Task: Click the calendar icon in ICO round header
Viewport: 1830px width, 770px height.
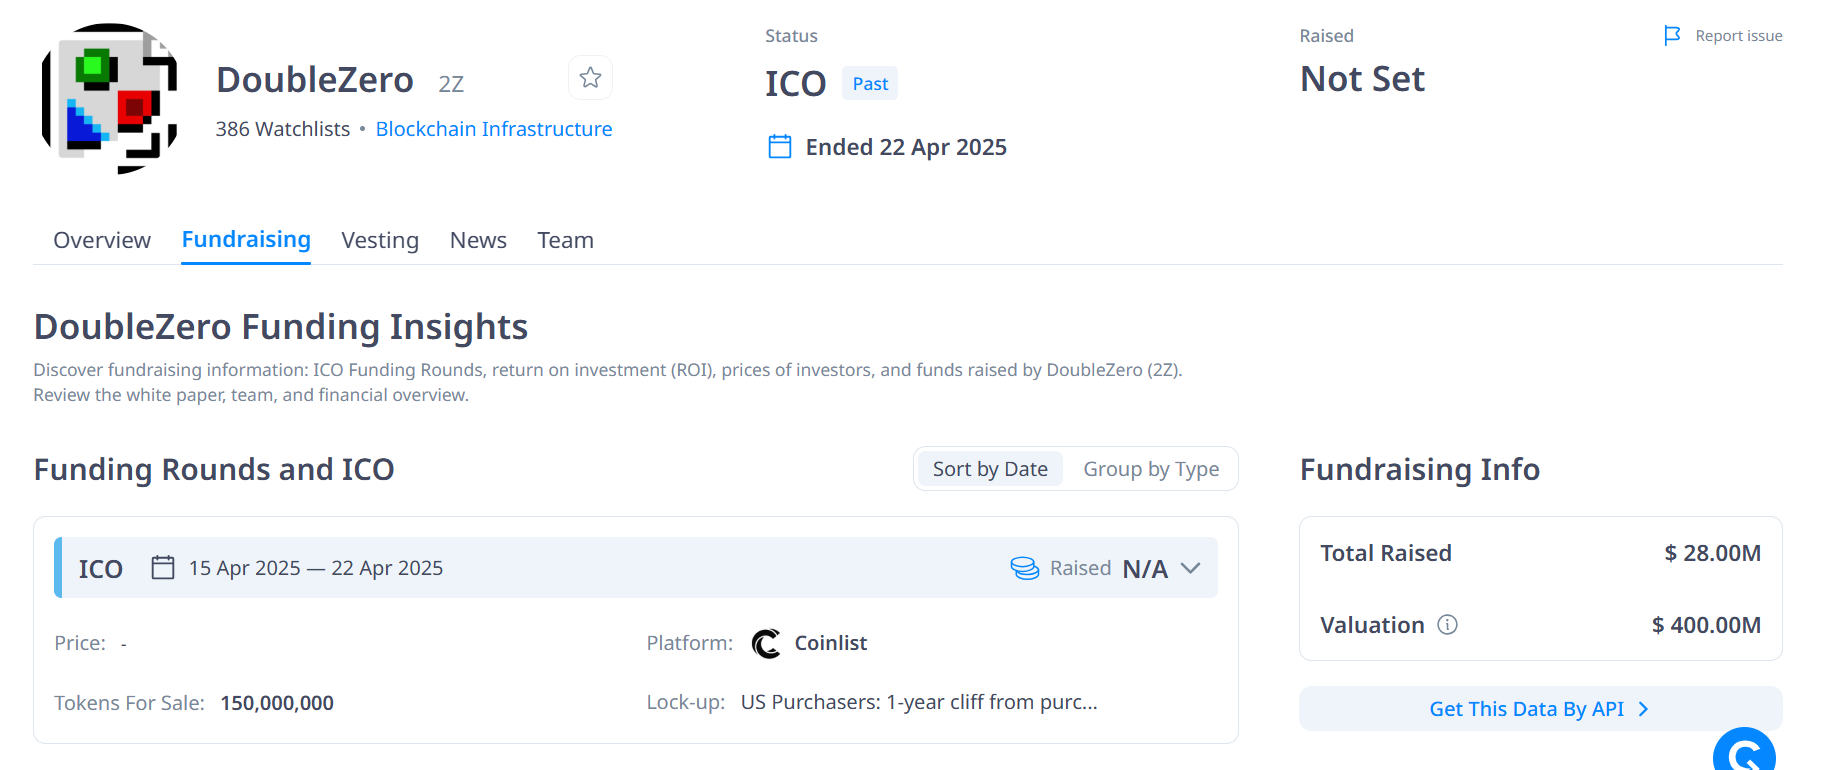Action: (163, 568)
